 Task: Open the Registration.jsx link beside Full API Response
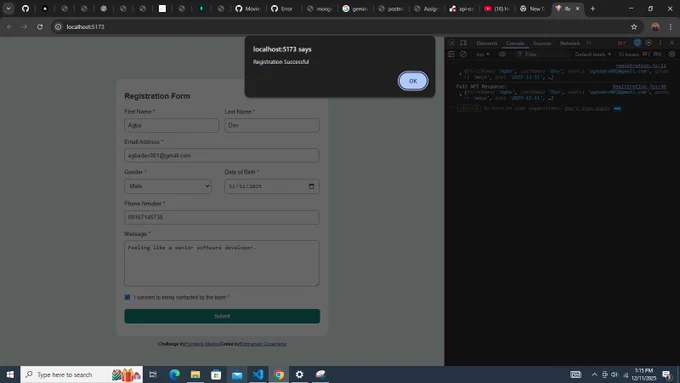(639, 87)
